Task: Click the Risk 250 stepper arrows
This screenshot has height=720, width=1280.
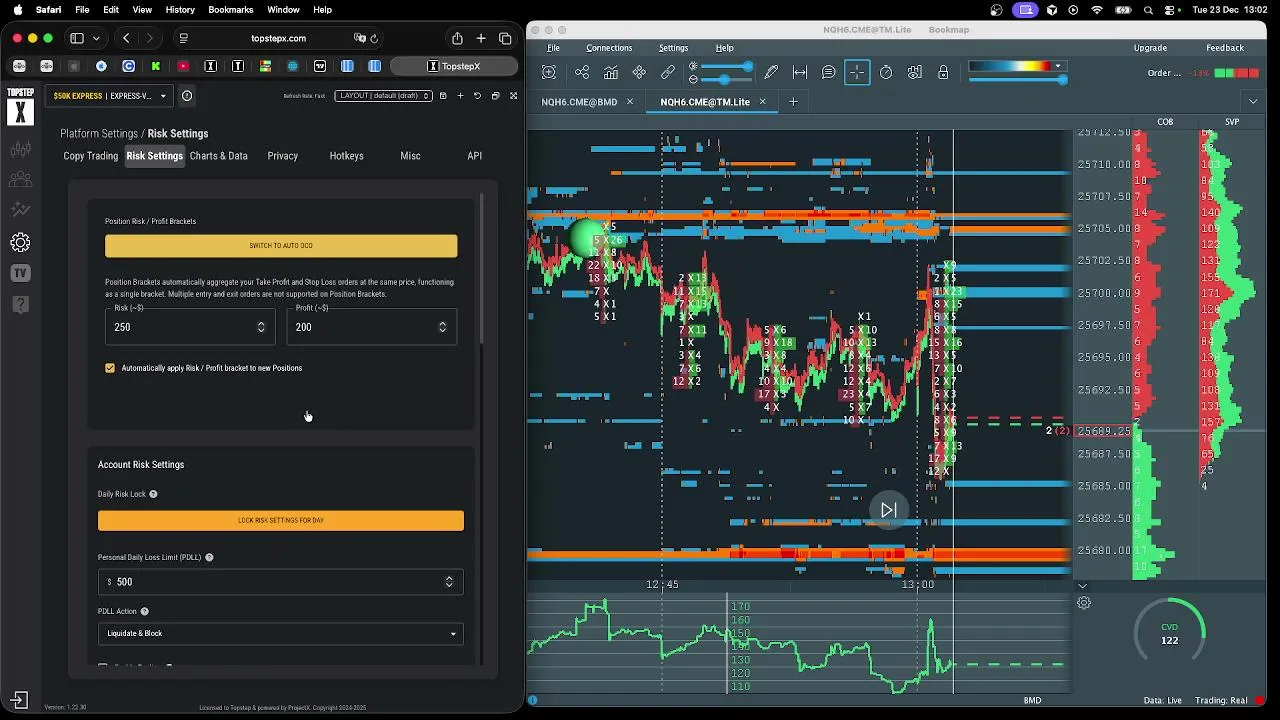Action: point(261,327)
